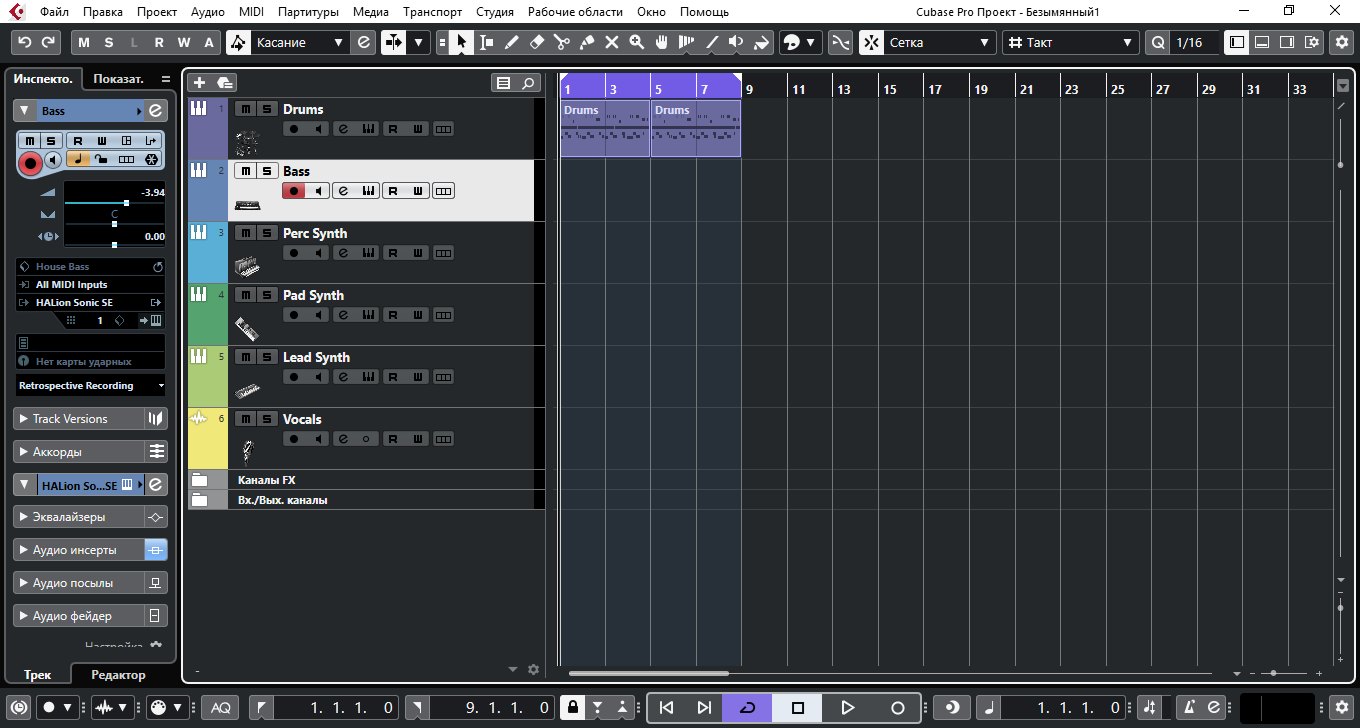Toggle the track list Use Track Presets button
Image resolution: width=1360 pixels, height=728 pixels.
(x=224, y=83)
